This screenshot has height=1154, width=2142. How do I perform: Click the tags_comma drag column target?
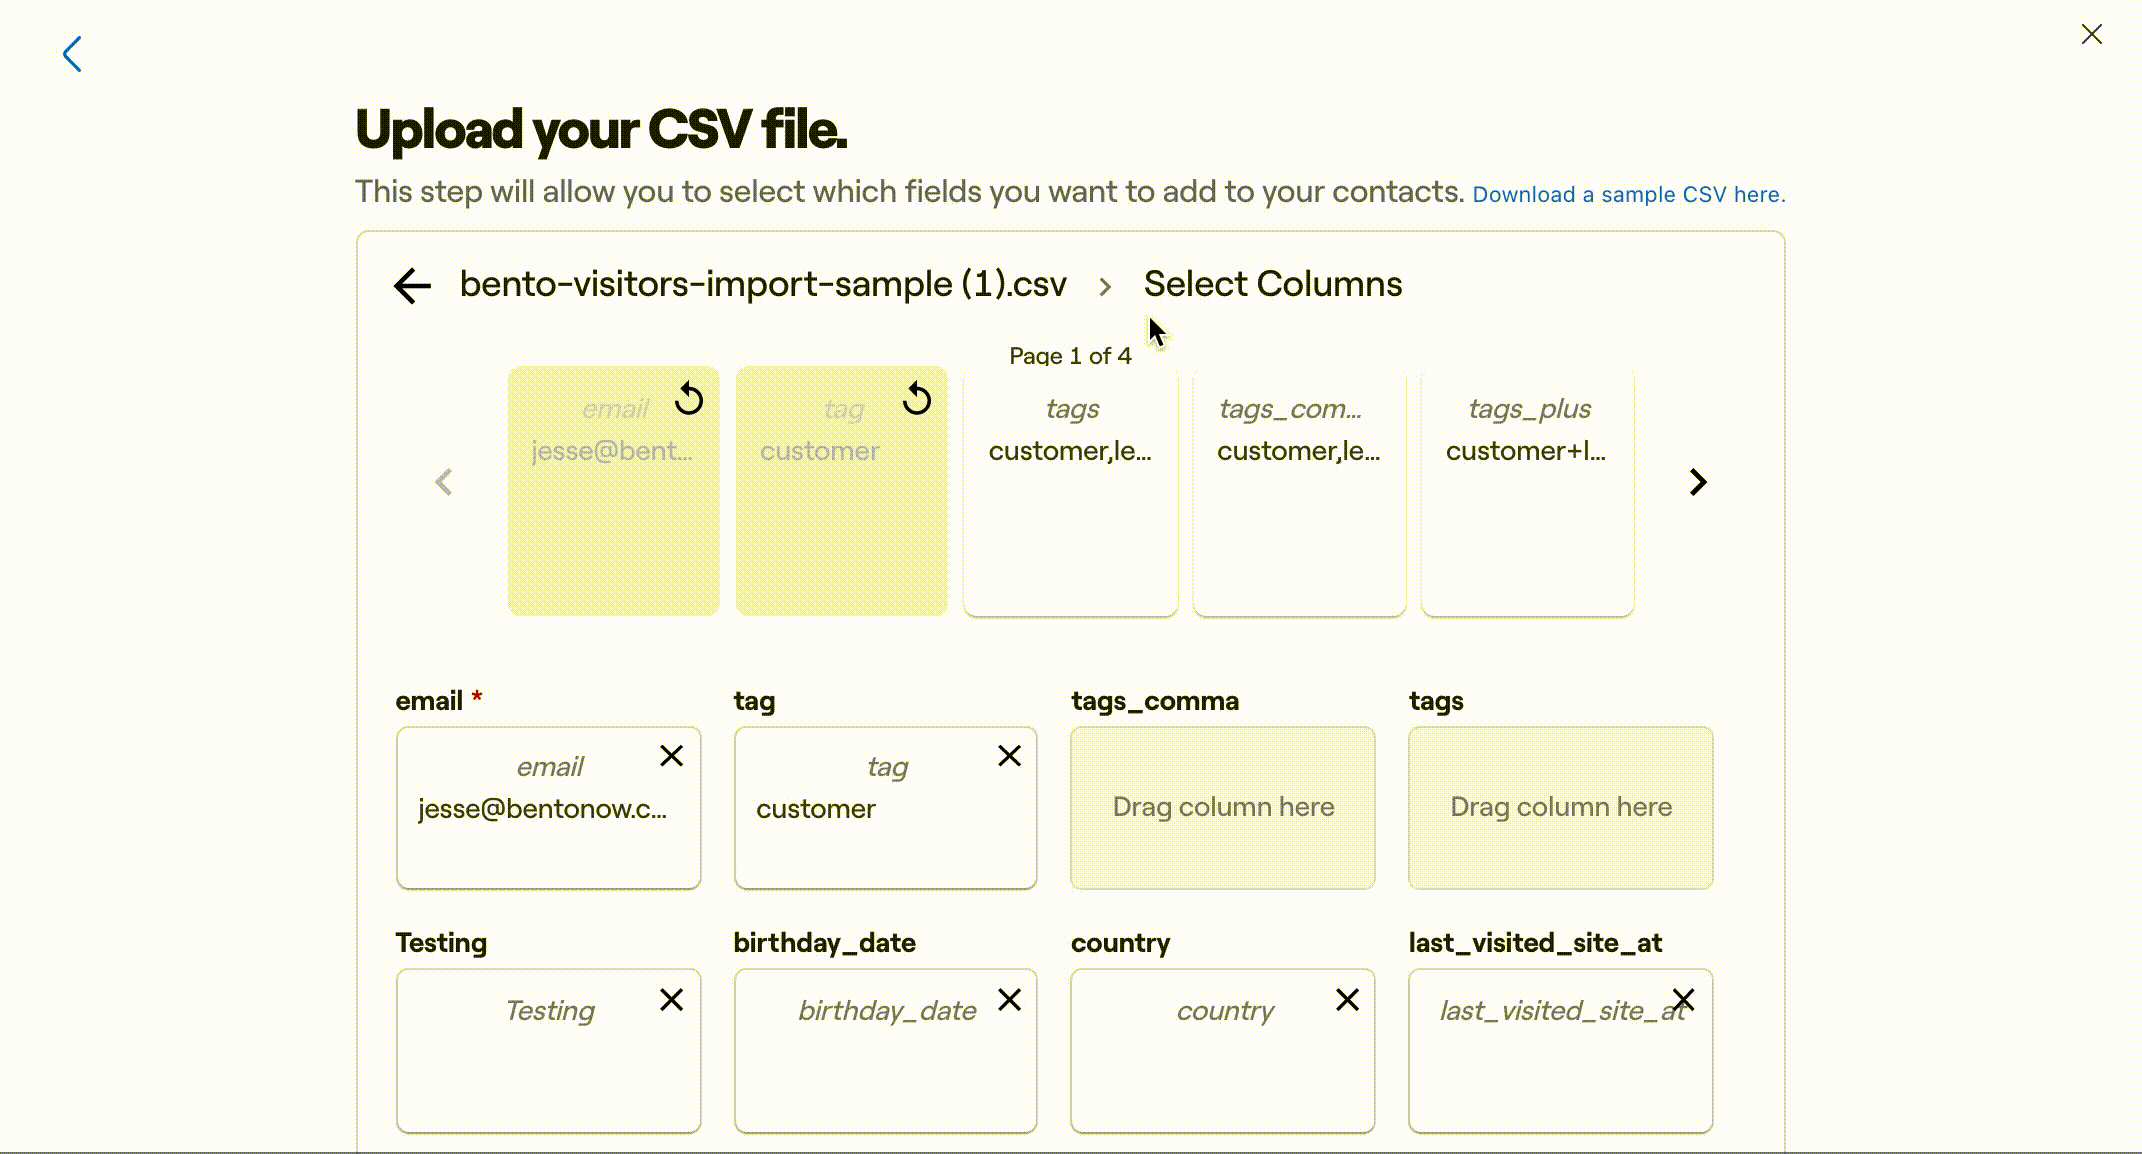pos(1223,806)
